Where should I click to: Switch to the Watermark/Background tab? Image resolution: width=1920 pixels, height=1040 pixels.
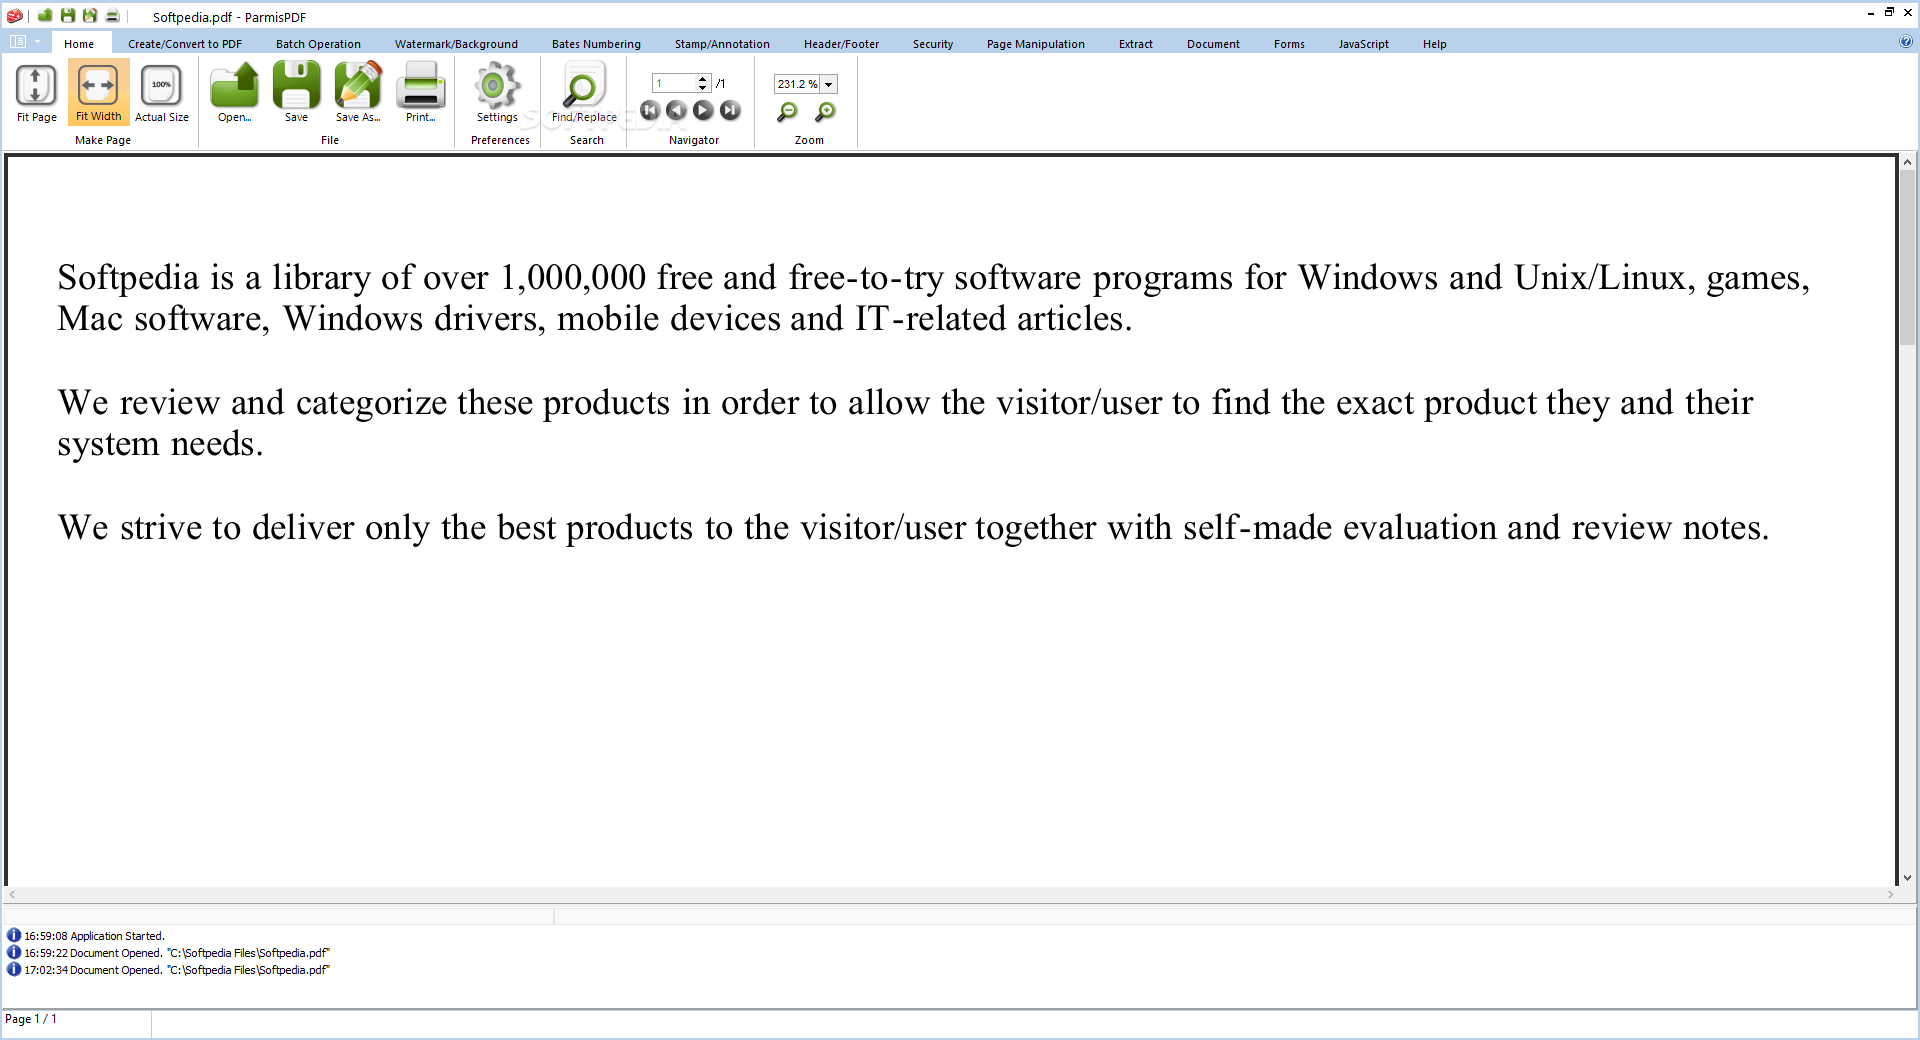point(456,44)
